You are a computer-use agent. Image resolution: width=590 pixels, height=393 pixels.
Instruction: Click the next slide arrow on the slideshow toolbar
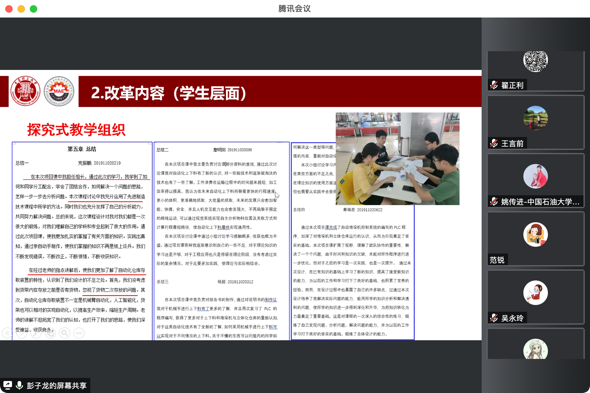coord(22,333)
